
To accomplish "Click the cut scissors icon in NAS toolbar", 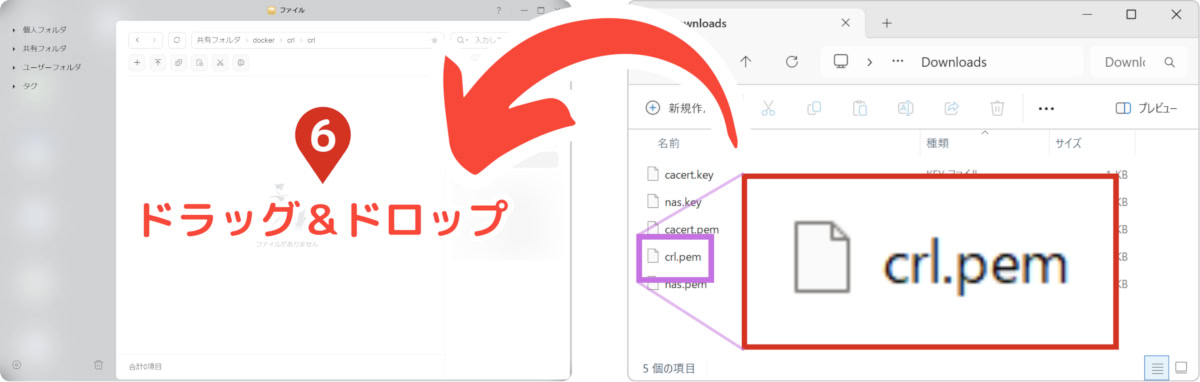I will (x=220, y=62).
